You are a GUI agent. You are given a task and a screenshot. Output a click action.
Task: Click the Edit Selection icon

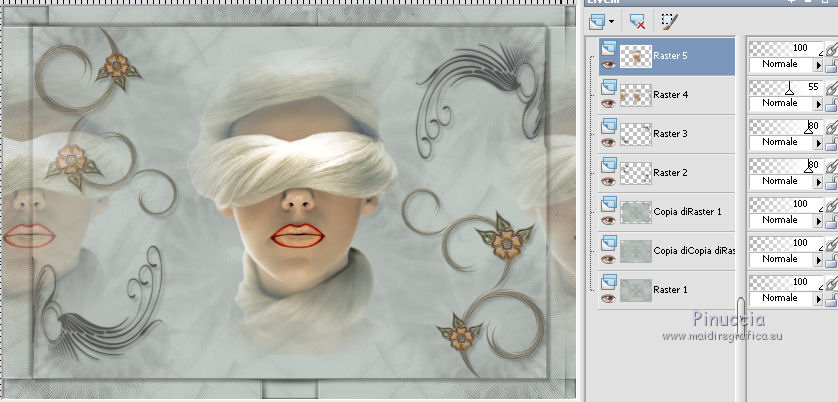(669, 19)
